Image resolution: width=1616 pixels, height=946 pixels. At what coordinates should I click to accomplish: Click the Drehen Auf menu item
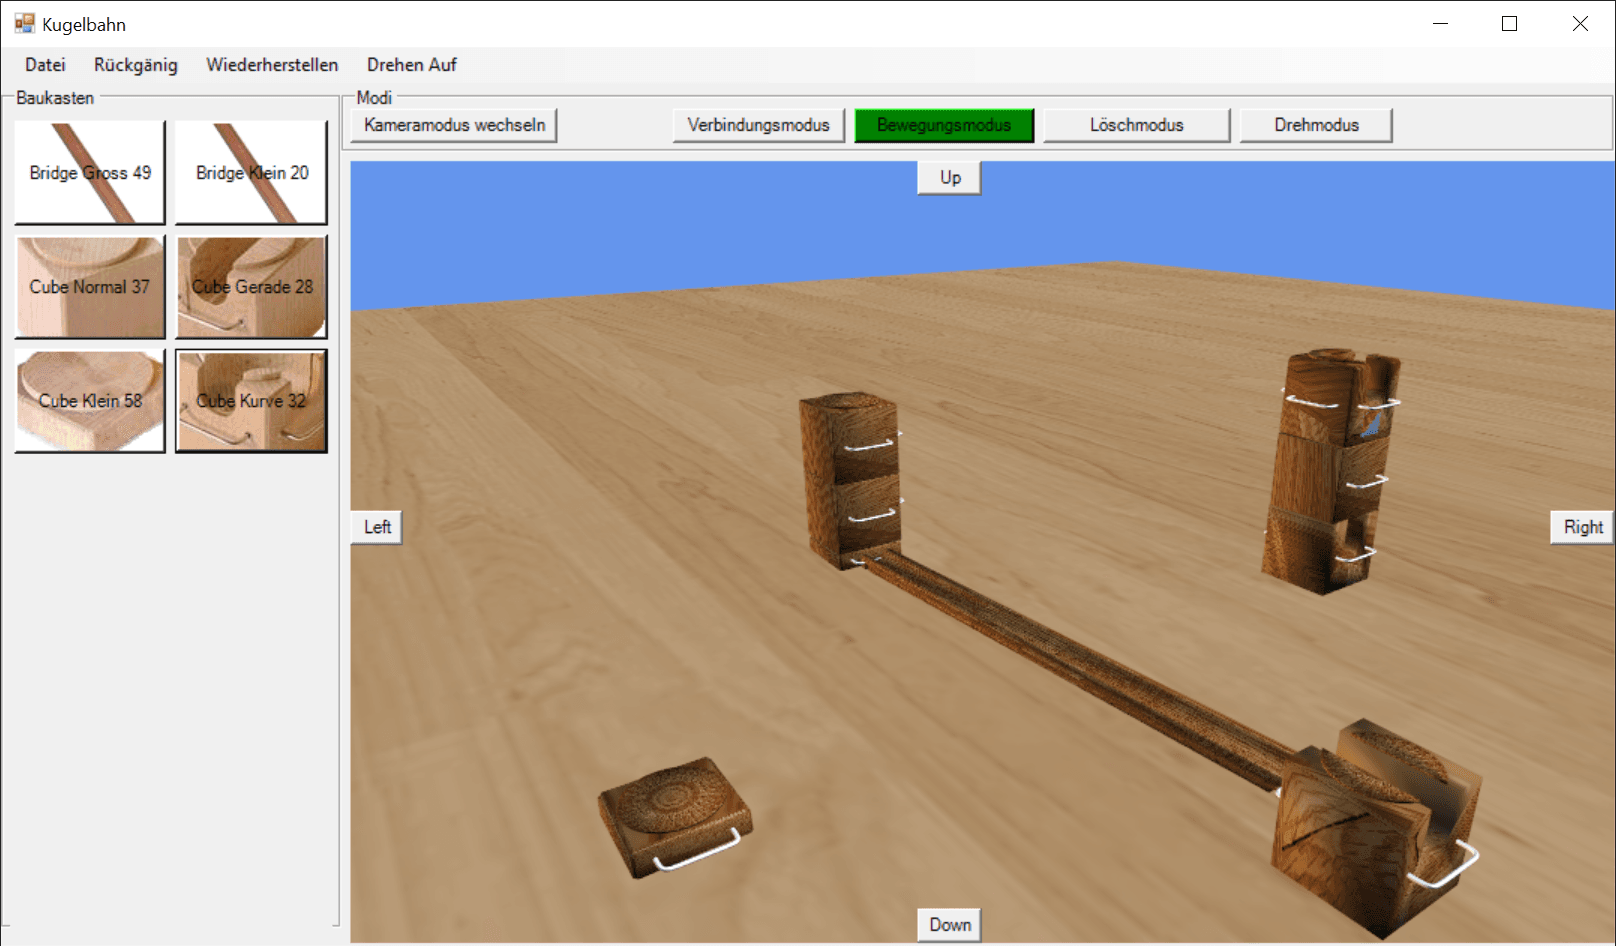pyautogui.click(x=411, y=64)
